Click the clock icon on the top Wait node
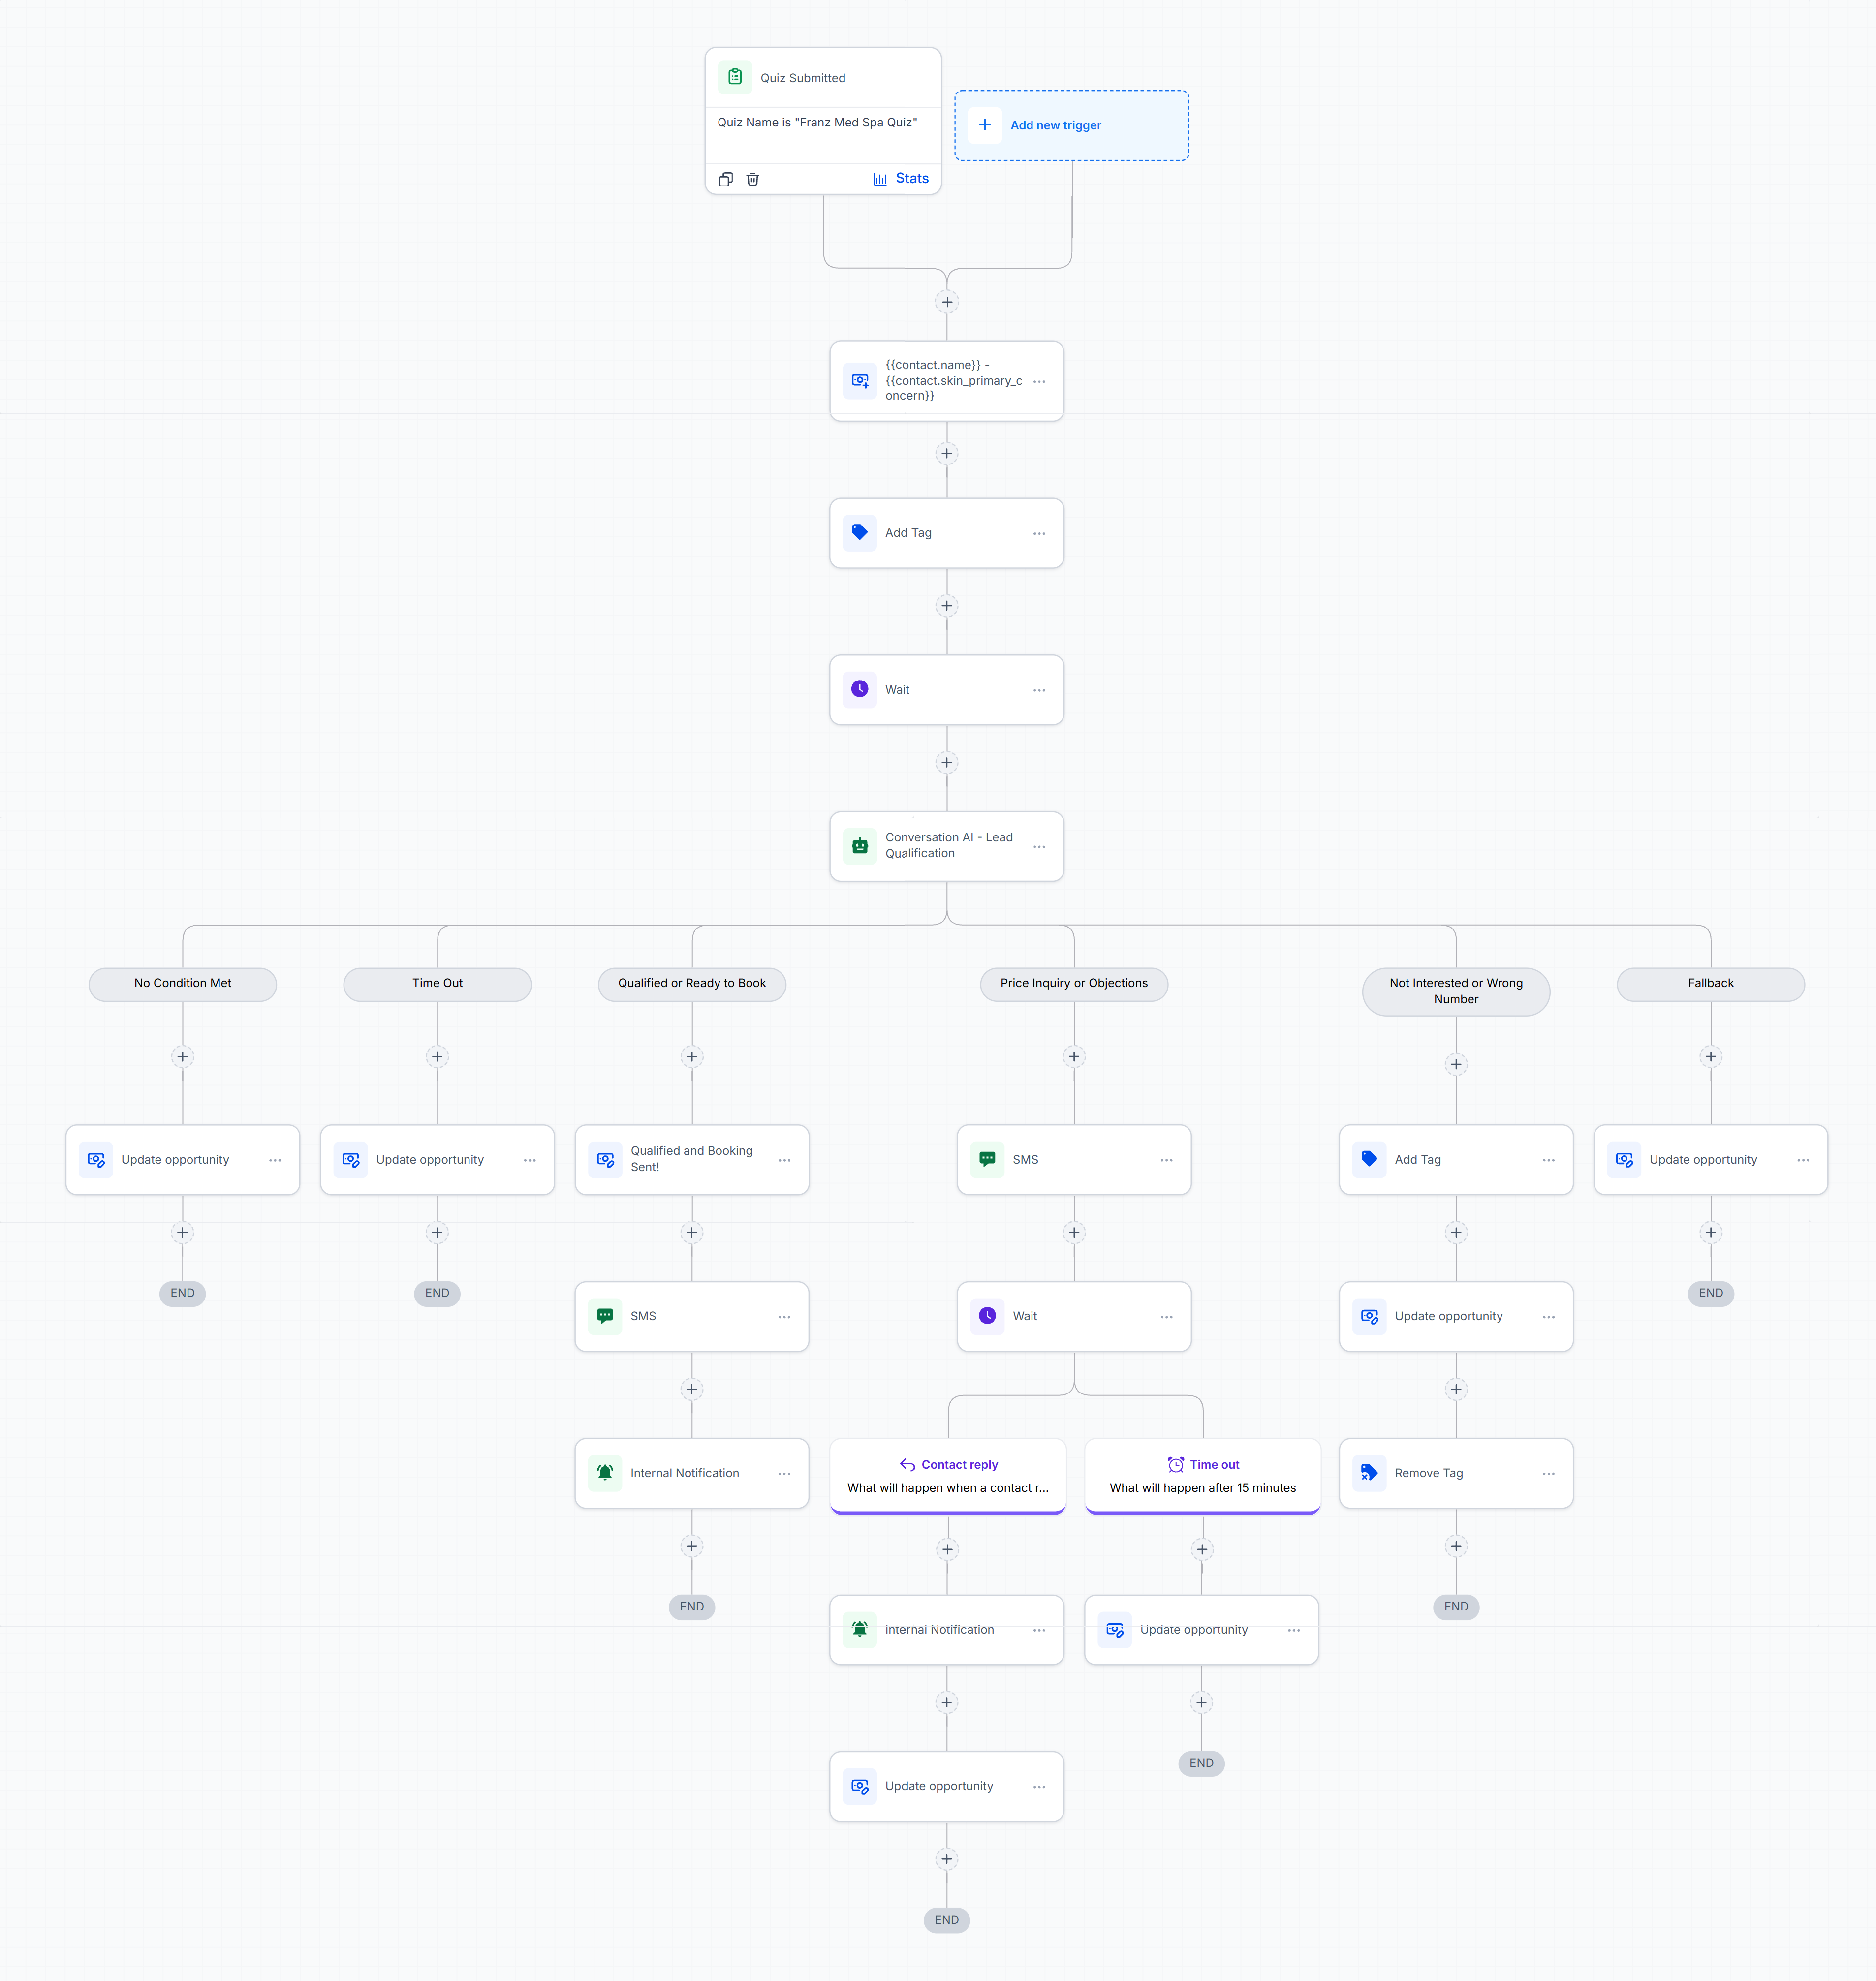The width and height of the screenshot is (1876, 1981). point(860,689)
